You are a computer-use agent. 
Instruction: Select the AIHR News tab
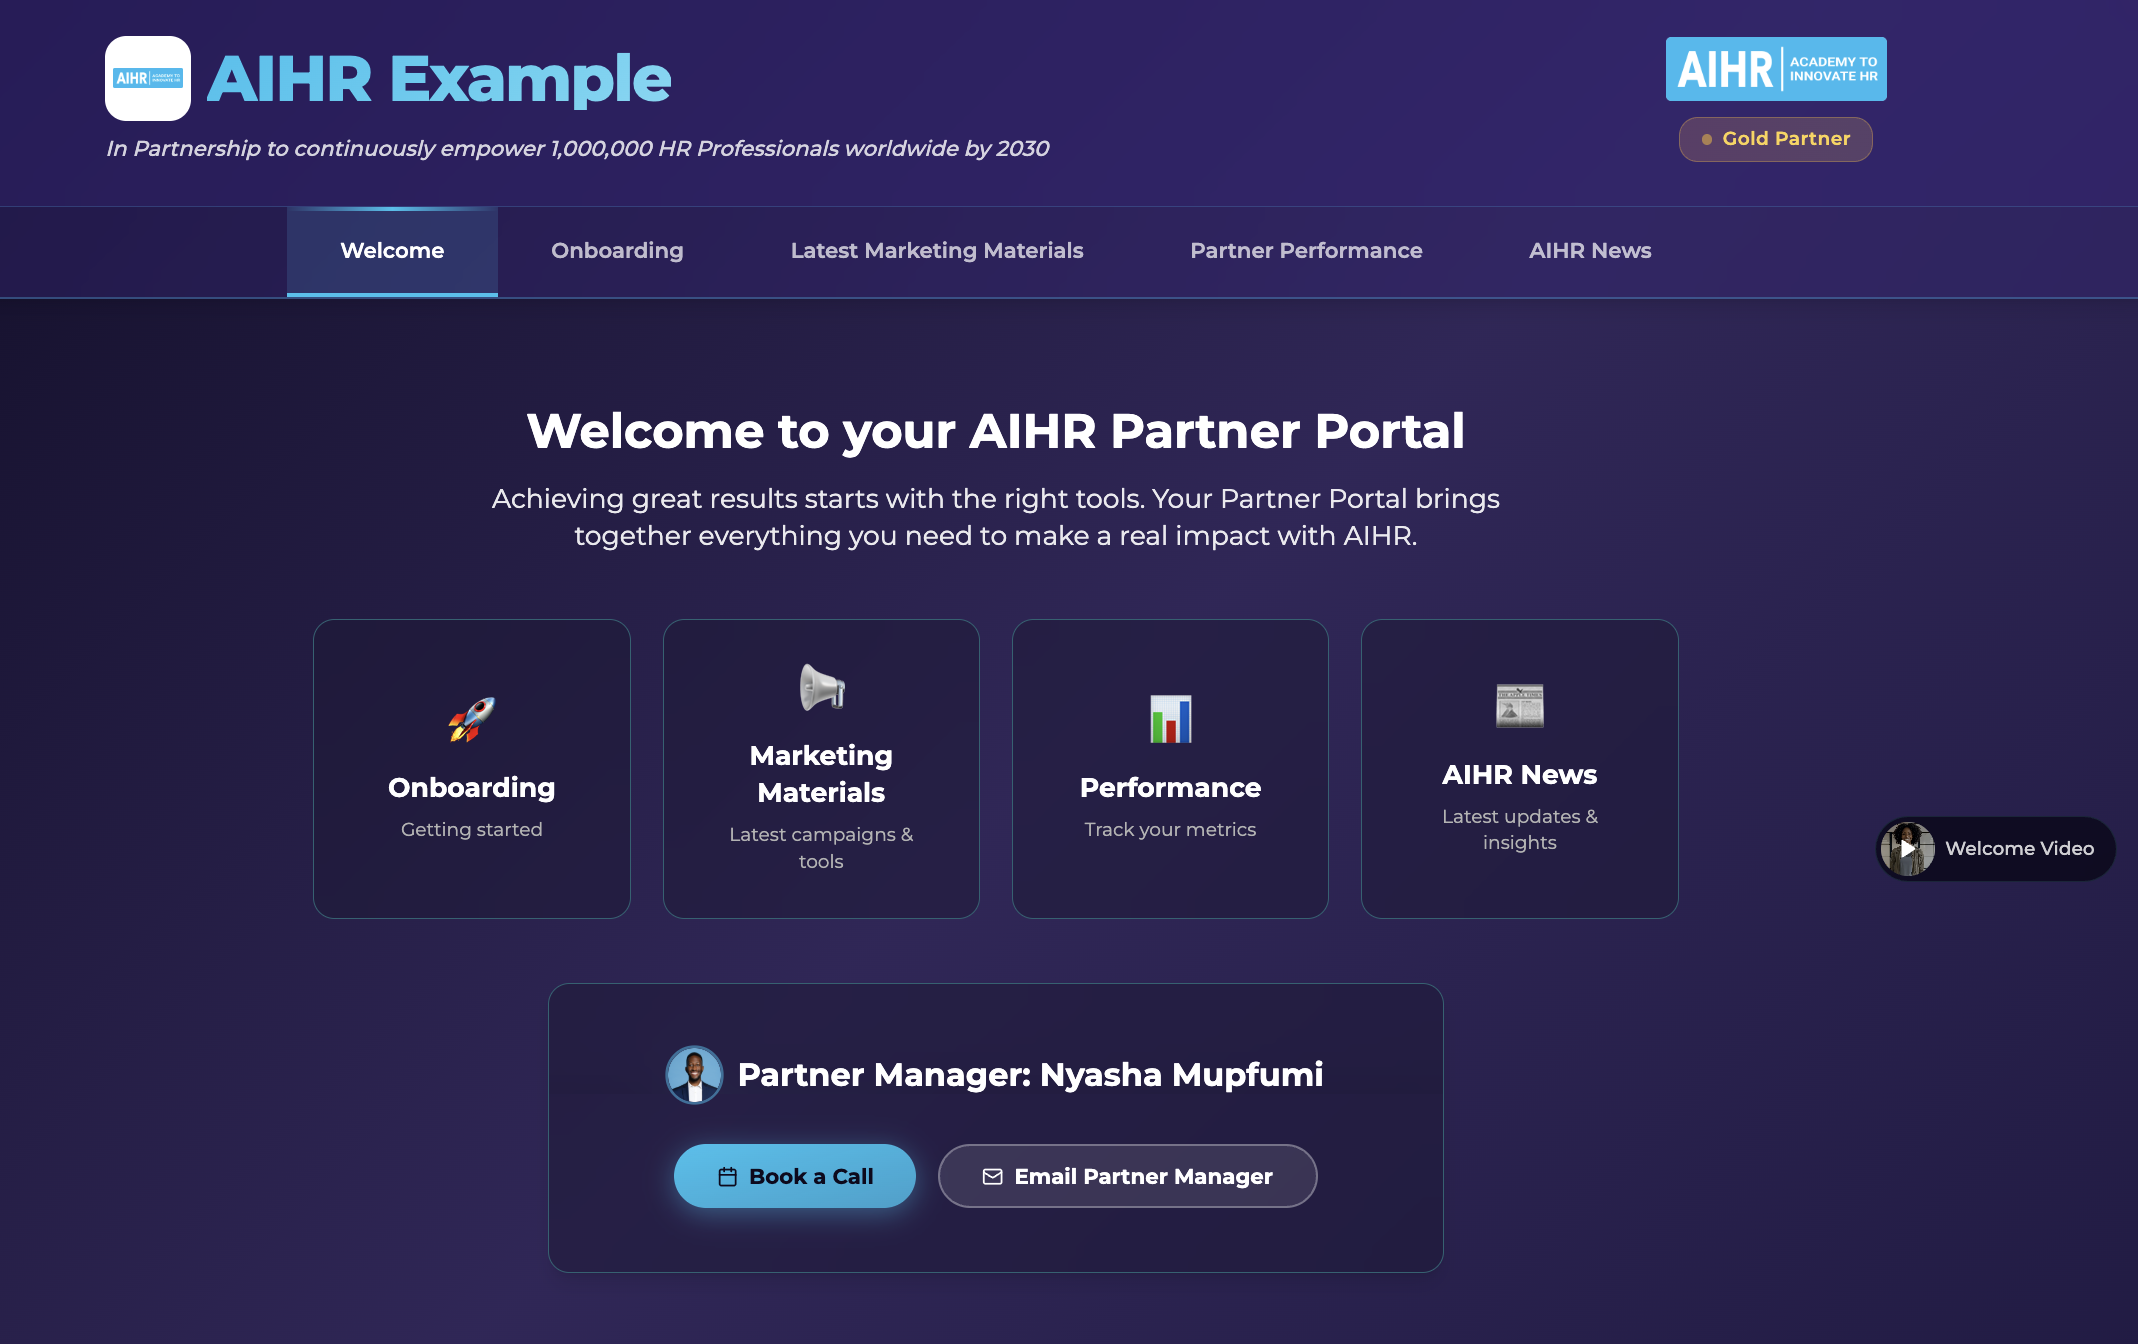click(x=1589, y=251)
